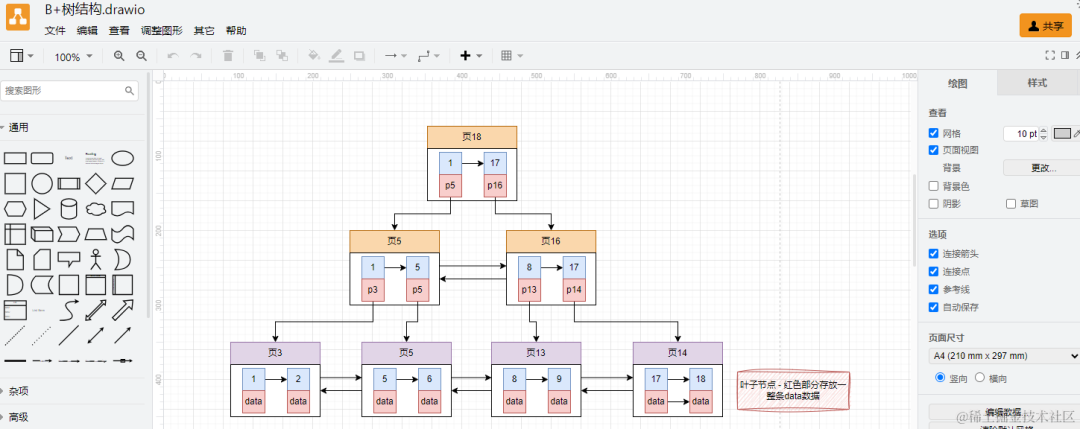Image resolution: width=1080 pixels, height=429 pixels.
Task: Select the triangle shape in palette
Action: point(42,209)
